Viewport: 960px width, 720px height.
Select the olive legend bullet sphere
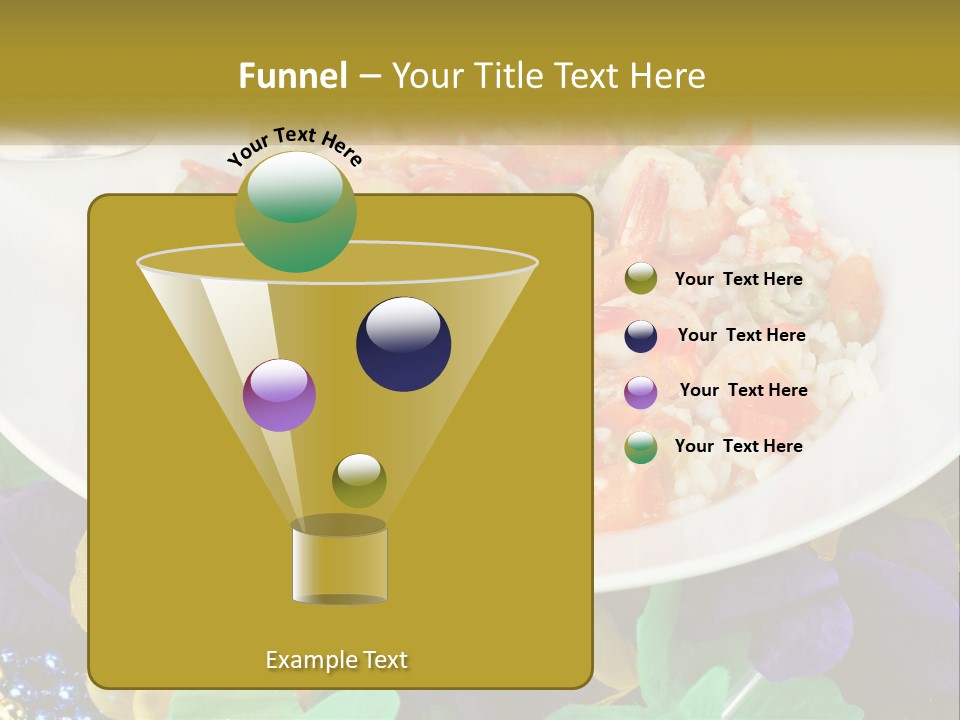[x=641, y=279]
